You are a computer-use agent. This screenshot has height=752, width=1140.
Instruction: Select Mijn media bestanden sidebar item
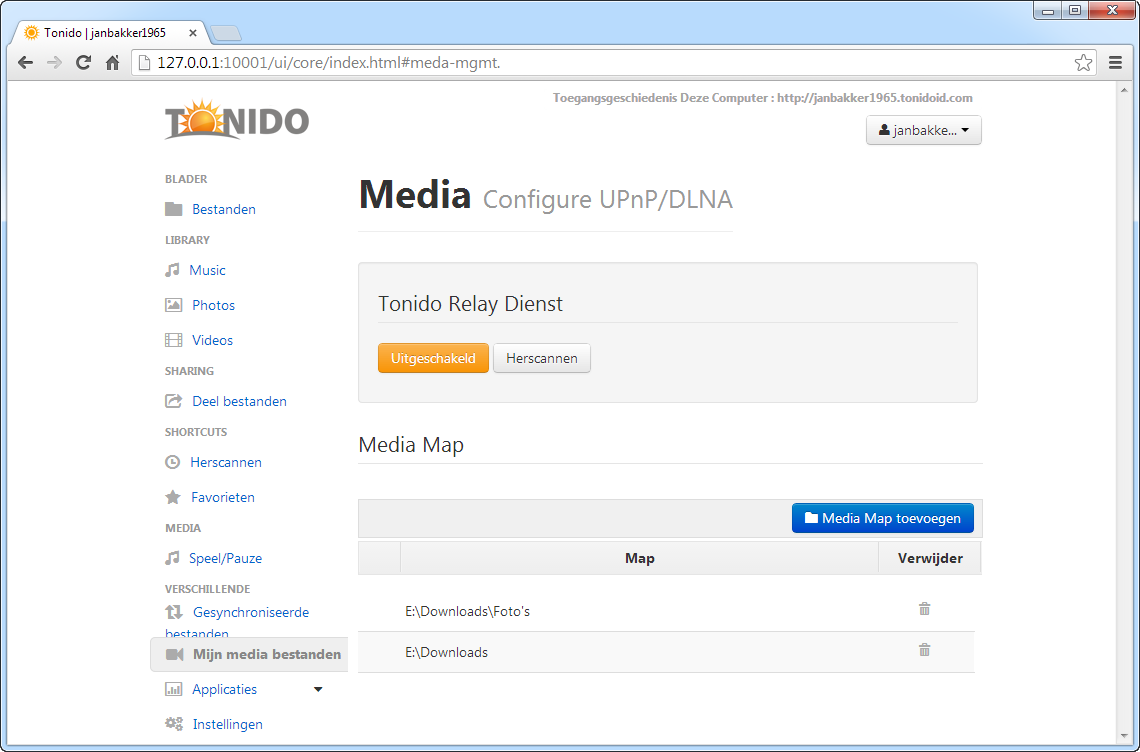[249, 655]
